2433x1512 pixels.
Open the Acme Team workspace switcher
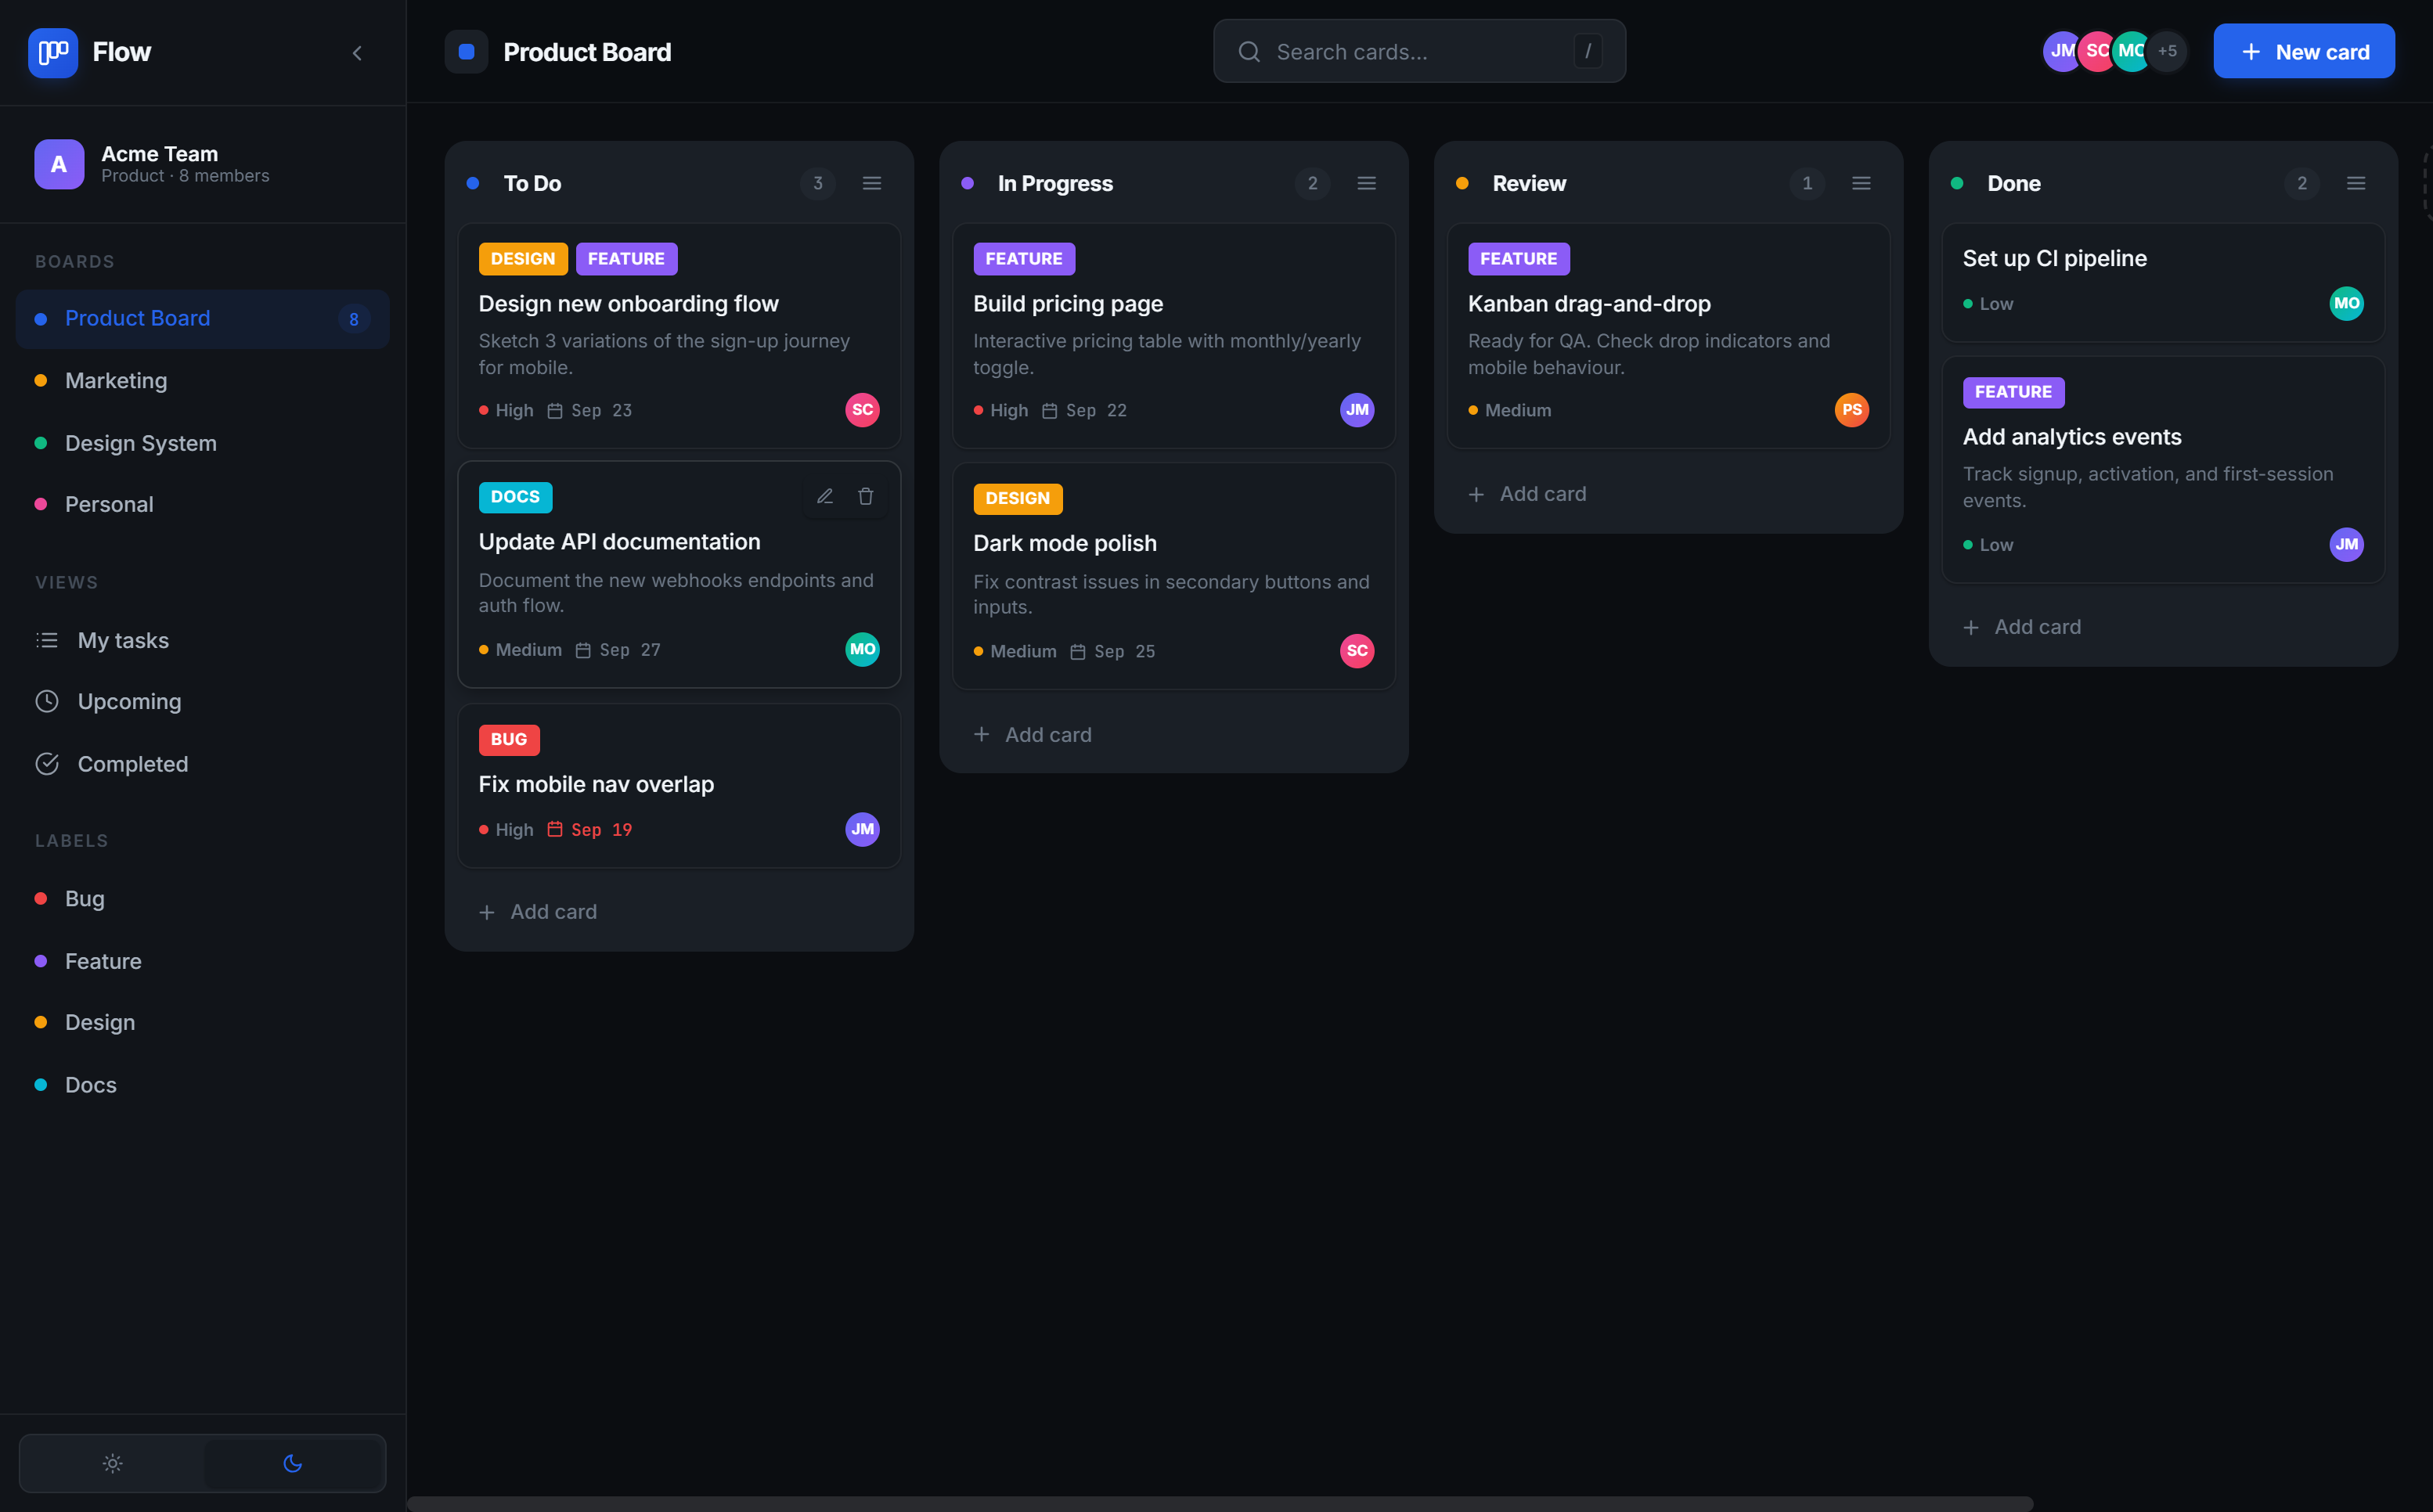tap(203, 164)
